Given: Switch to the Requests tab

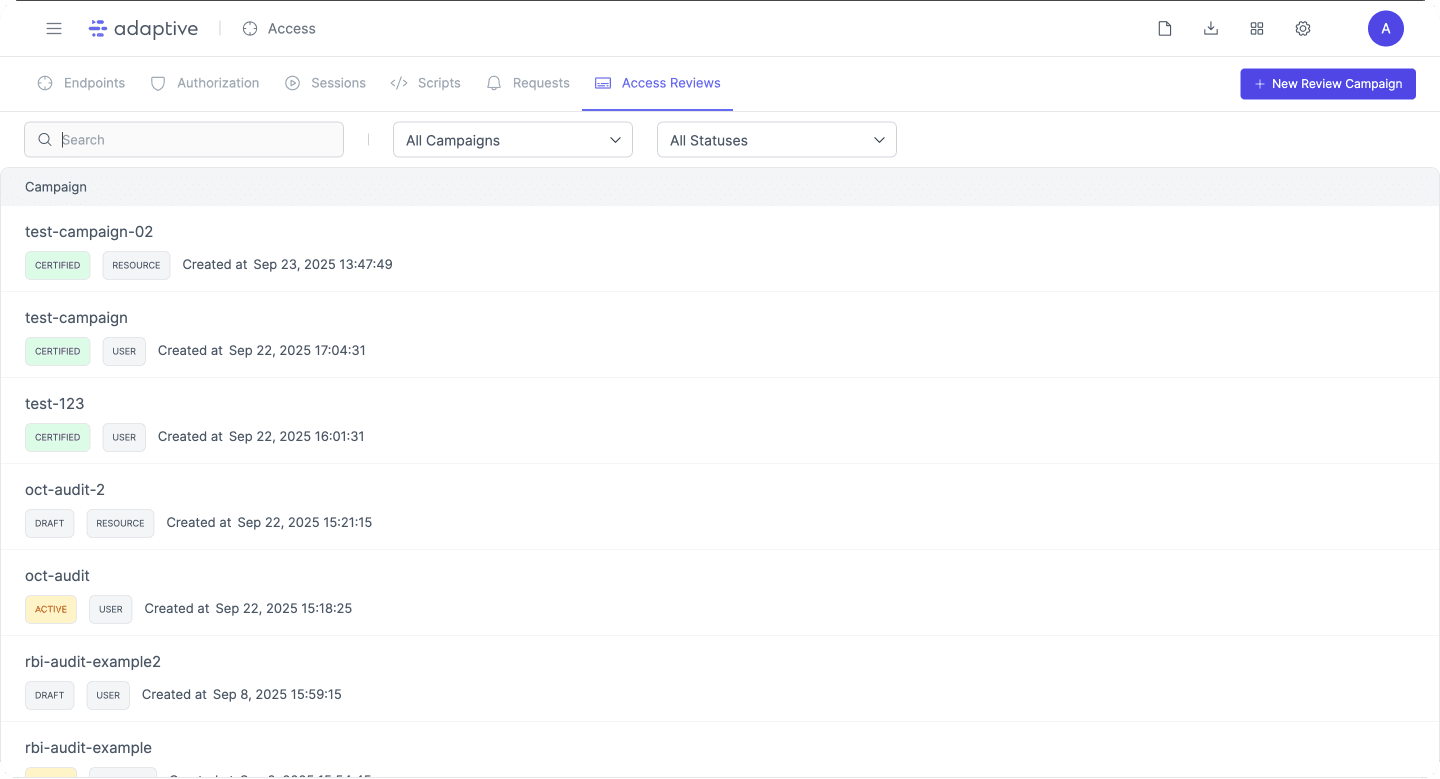Looking at the screenshot, I should (528, 83).
